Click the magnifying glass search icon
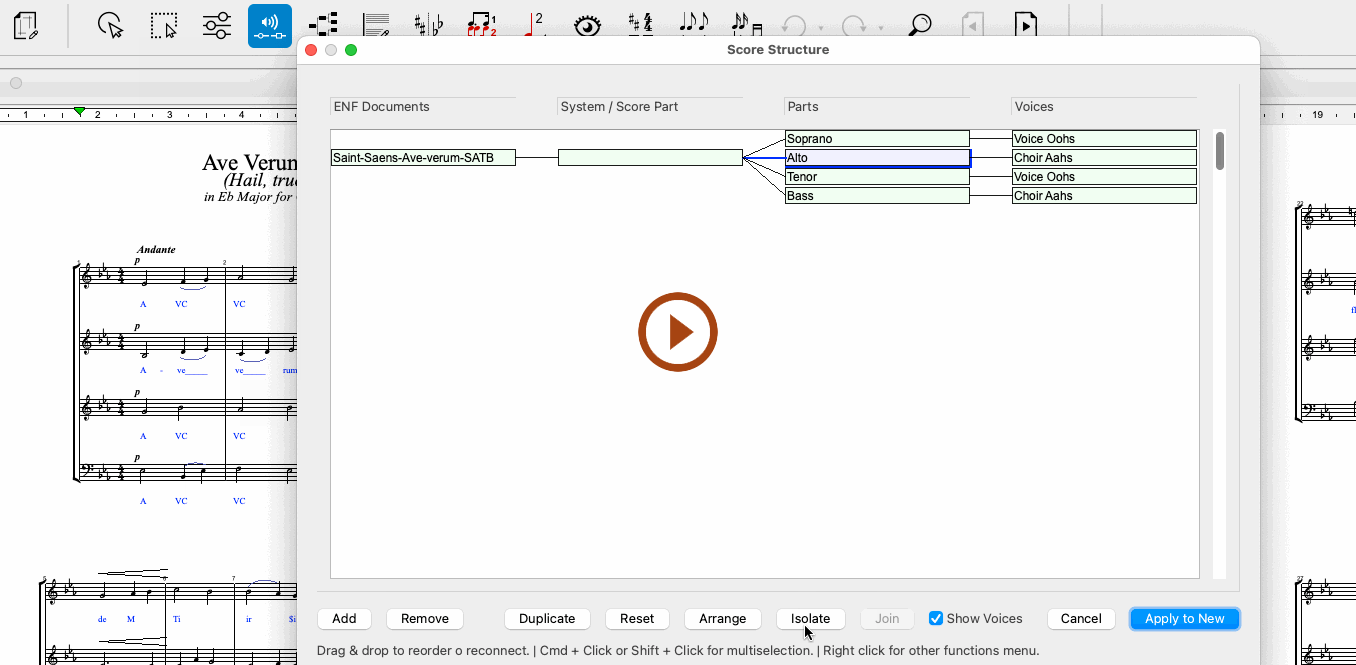 919,25
